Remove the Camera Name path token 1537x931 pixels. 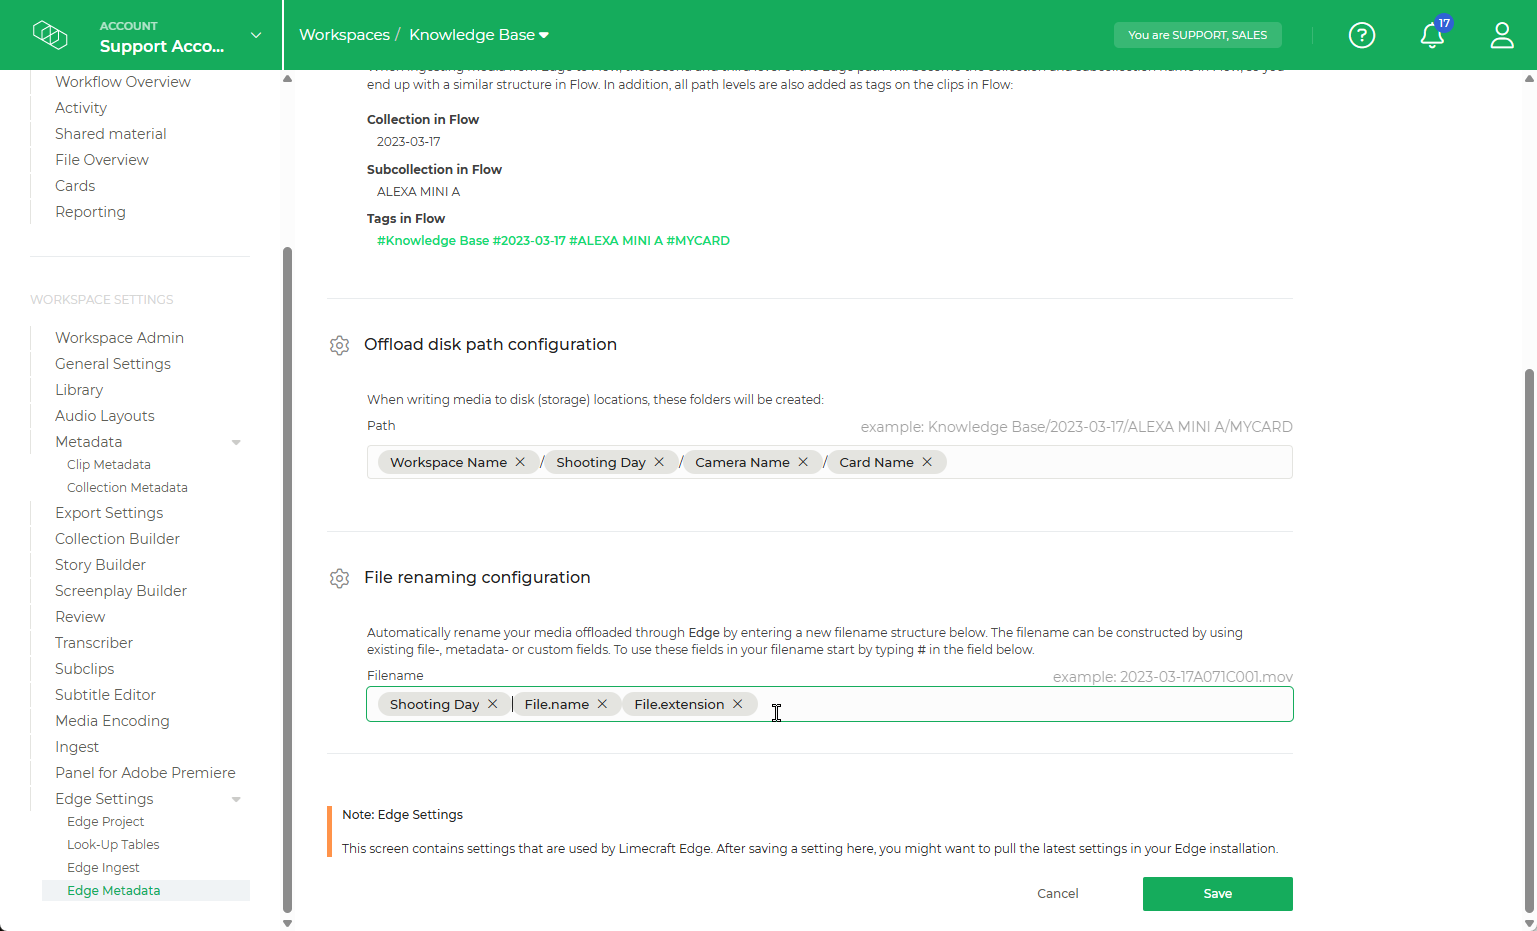(803, 462)
